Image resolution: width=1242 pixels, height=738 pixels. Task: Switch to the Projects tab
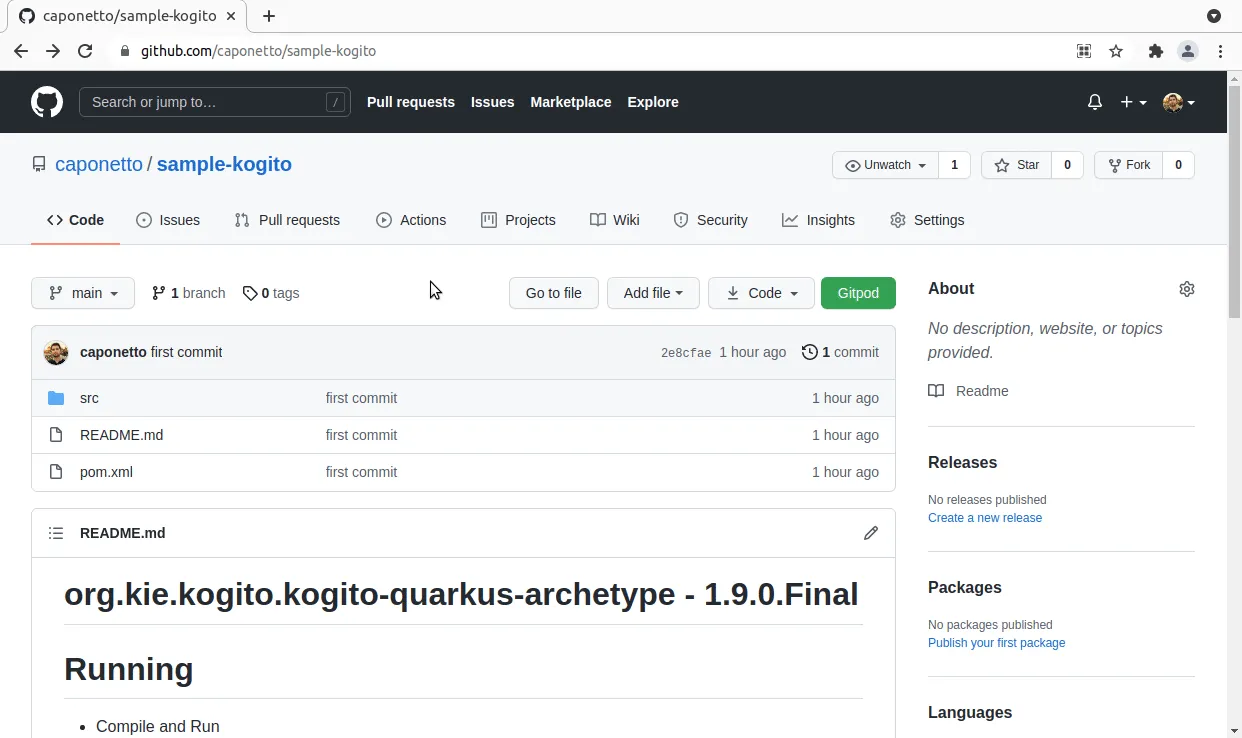pos(518,220)
